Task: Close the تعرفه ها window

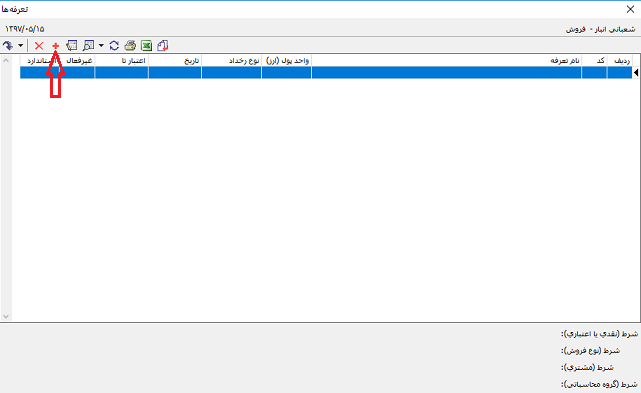Action: point(630,9)
